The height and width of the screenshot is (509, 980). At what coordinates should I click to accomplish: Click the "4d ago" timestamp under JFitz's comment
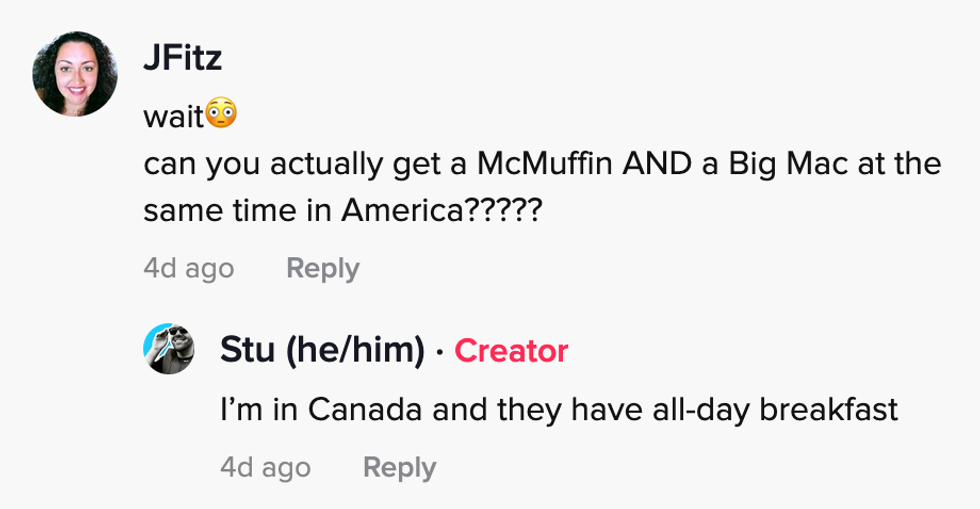pos(189,269)
